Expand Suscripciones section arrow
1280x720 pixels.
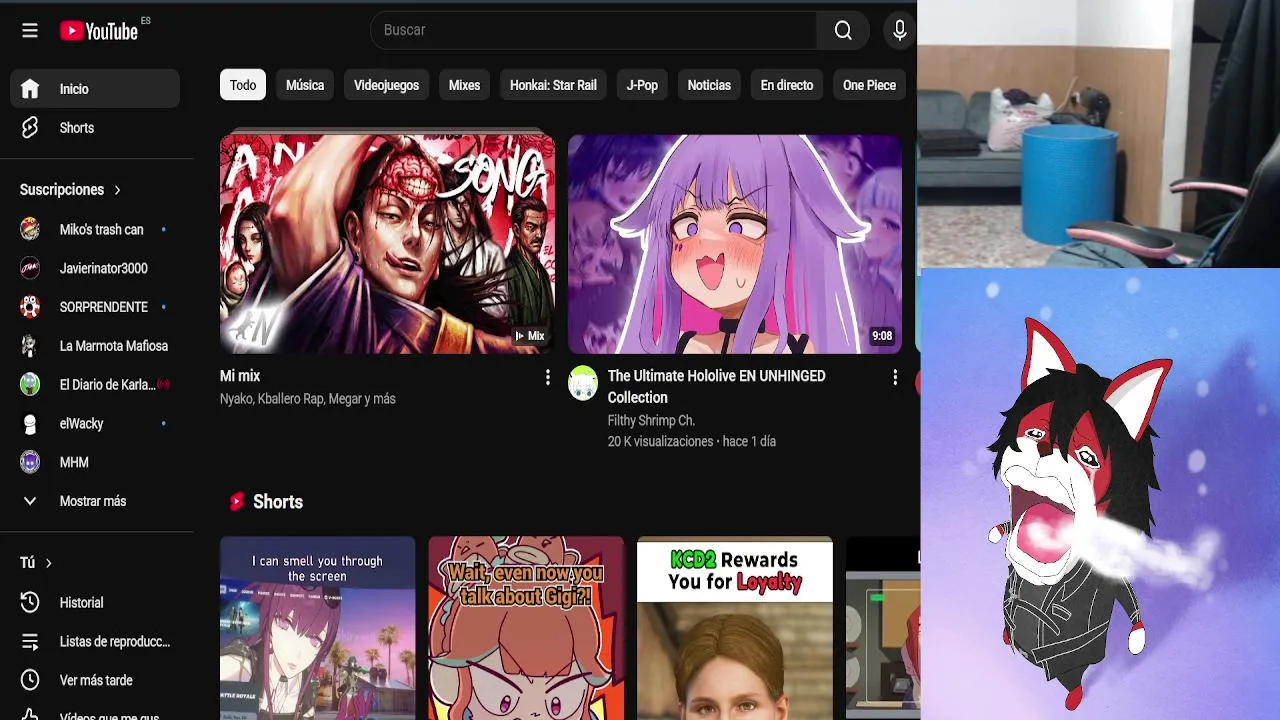click(117, 190)
